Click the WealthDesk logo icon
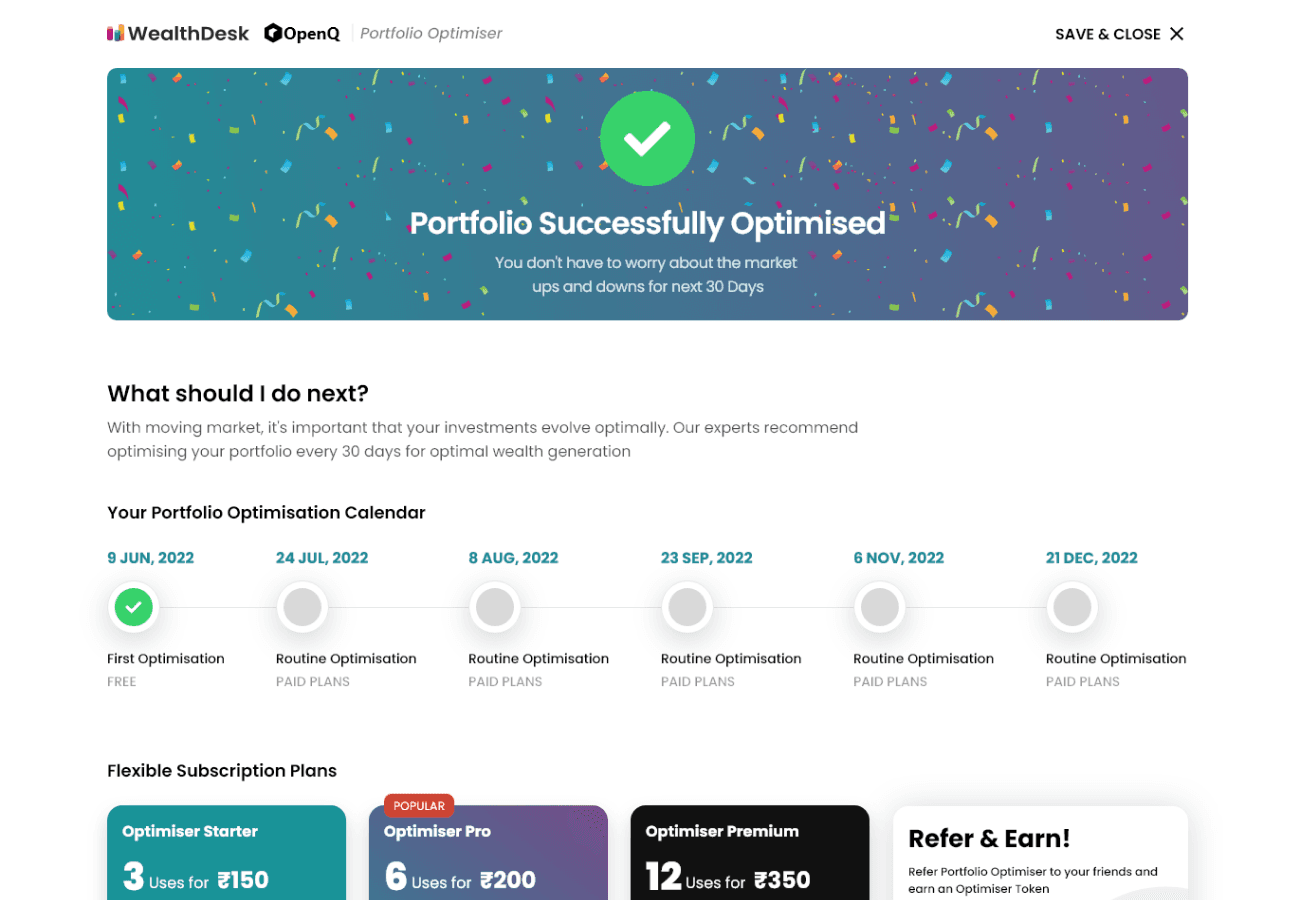Screen dimensions: 1296x900 116,33
